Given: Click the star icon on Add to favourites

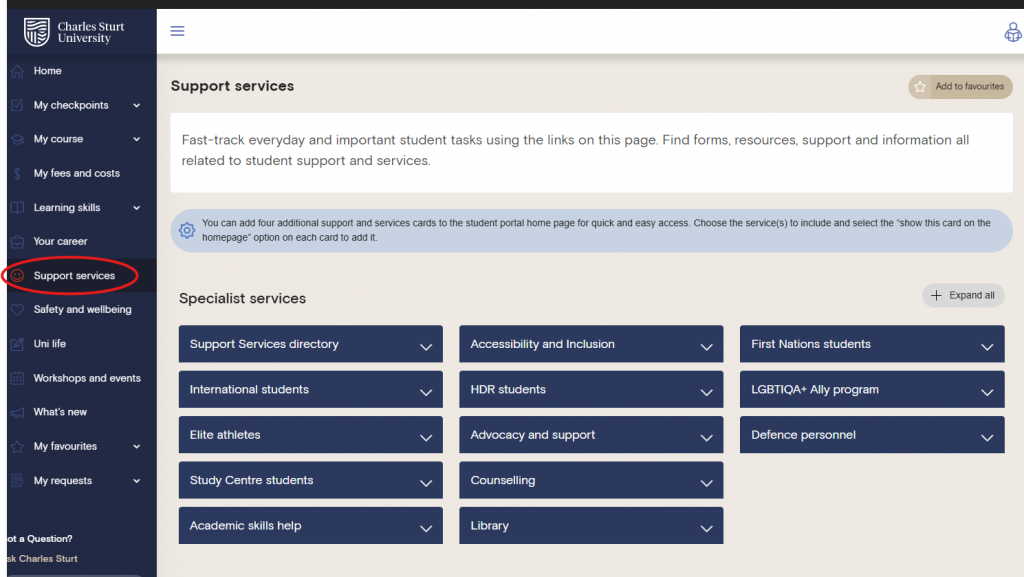Looking at the screenshot, I should pos(920,87).
